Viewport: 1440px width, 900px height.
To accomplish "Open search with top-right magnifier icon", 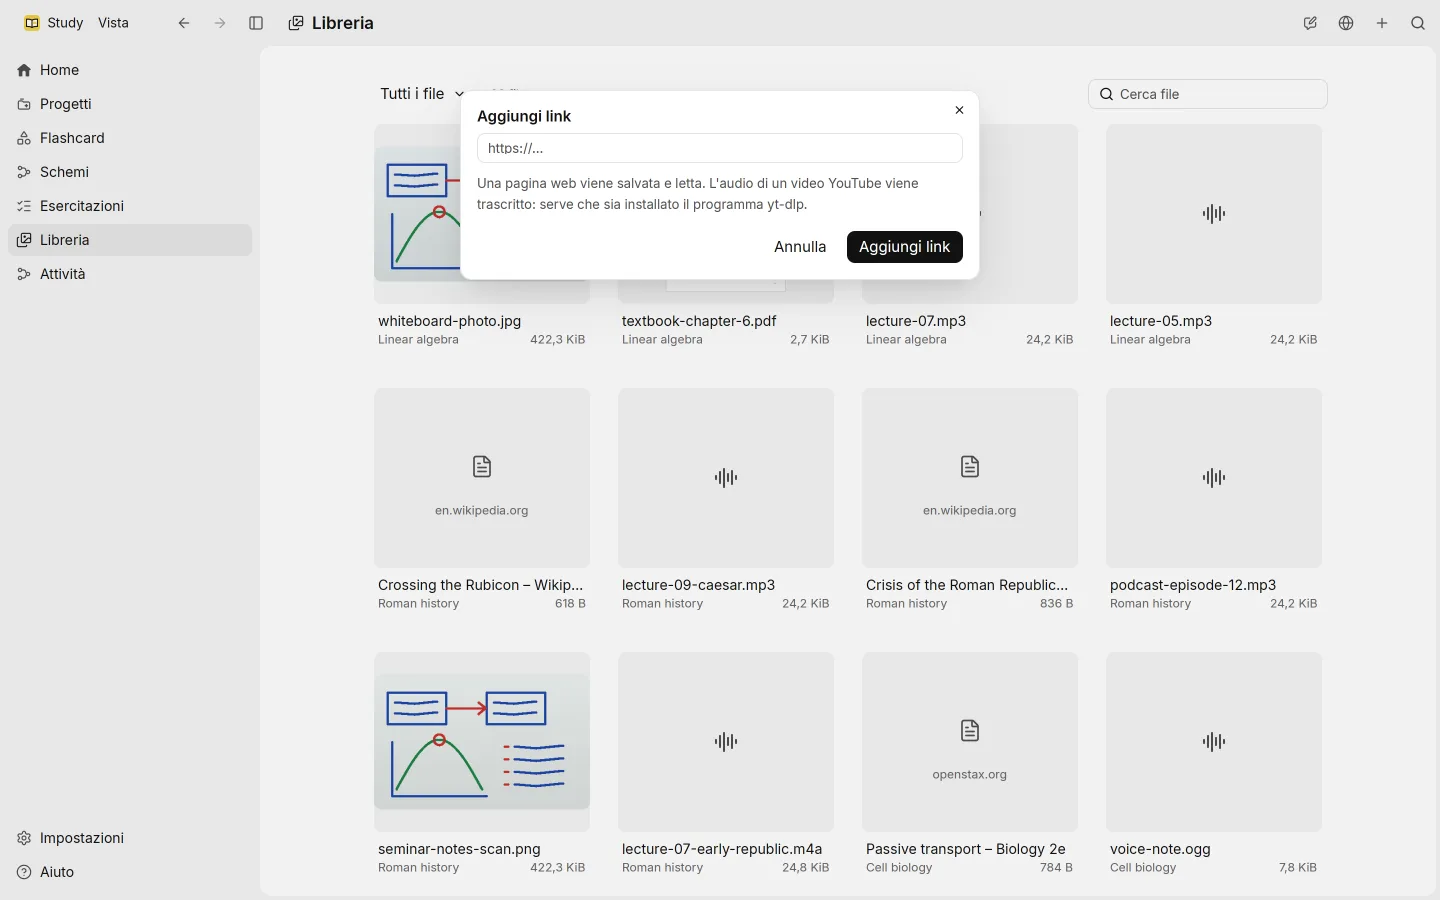I will 1418,23.
